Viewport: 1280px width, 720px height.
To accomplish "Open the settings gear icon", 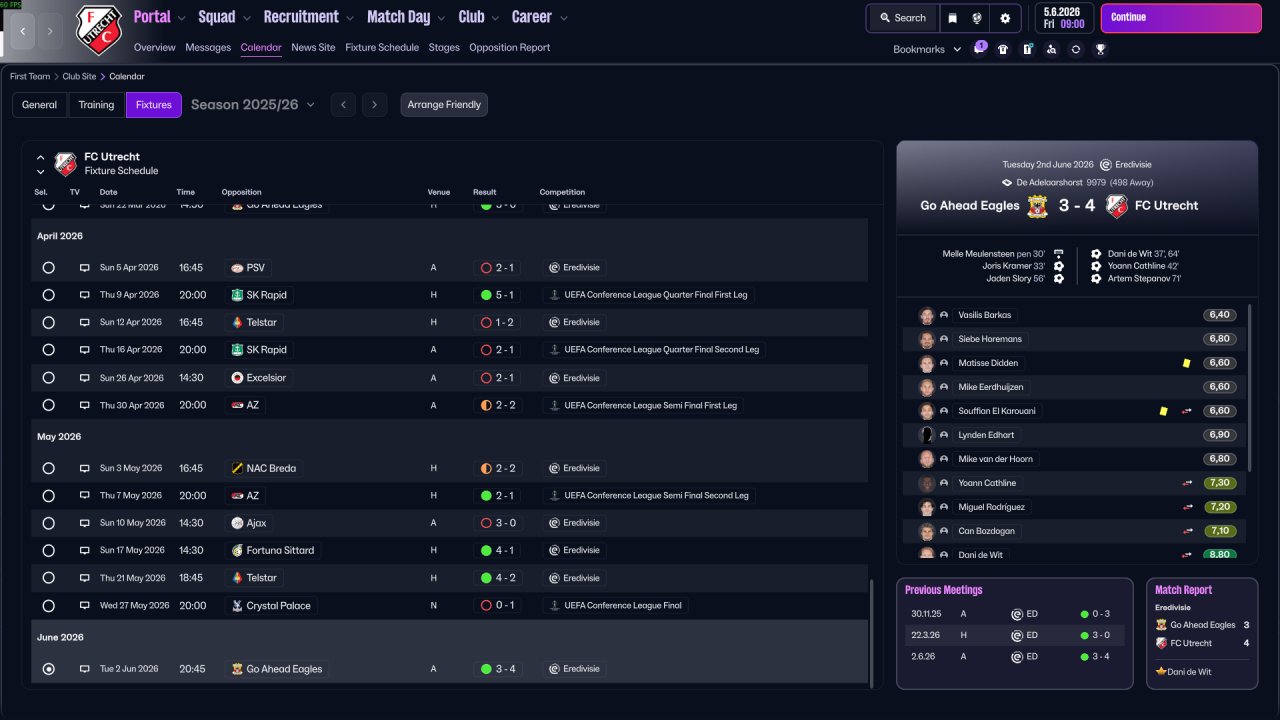I will pyautogui.click(x=1005, y=18).
